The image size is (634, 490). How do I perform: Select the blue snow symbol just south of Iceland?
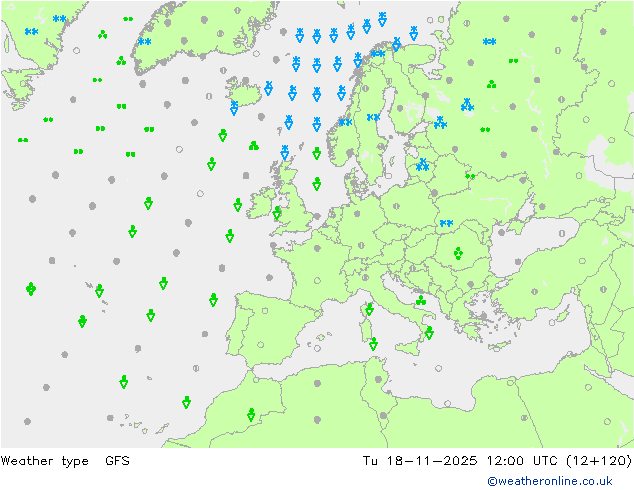(x=234, y=108)
